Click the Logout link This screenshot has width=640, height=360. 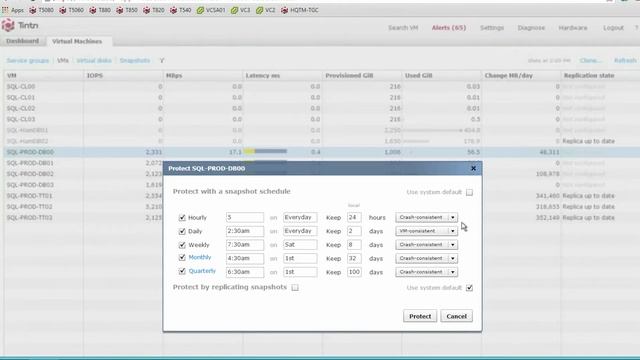tap(613, 28)
